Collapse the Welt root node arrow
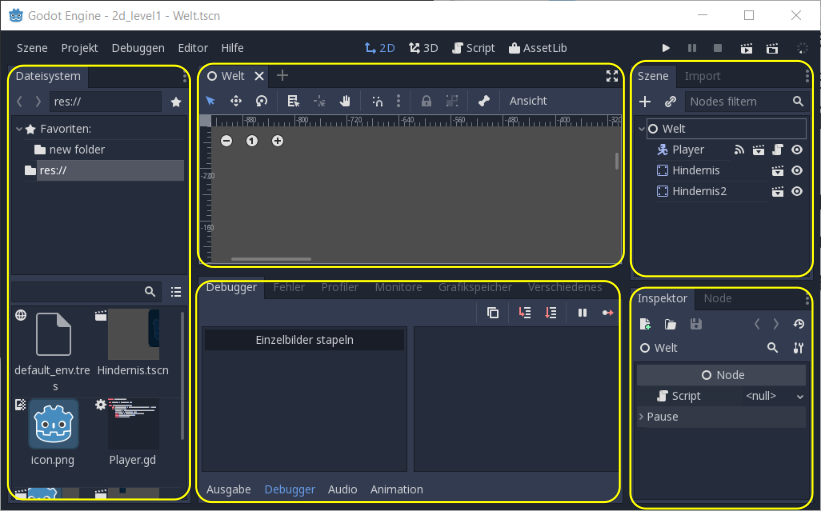Image resolution: width=821 pixels, height=511 pixels. click(642, 129)
